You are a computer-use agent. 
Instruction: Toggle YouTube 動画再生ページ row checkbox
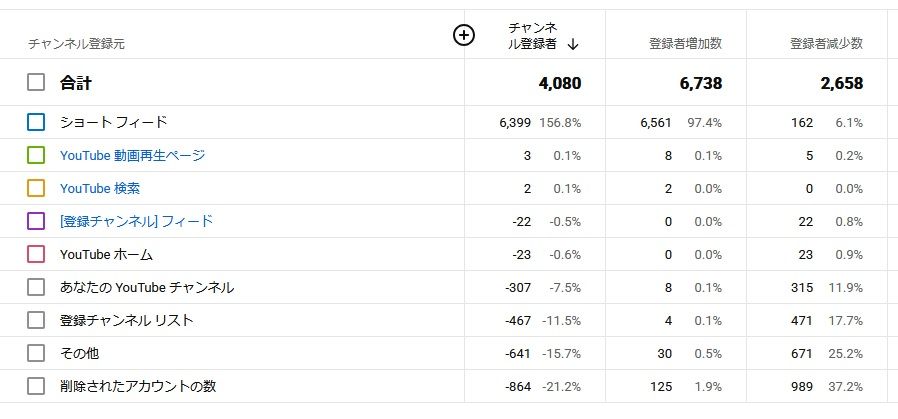pos(36,155)
